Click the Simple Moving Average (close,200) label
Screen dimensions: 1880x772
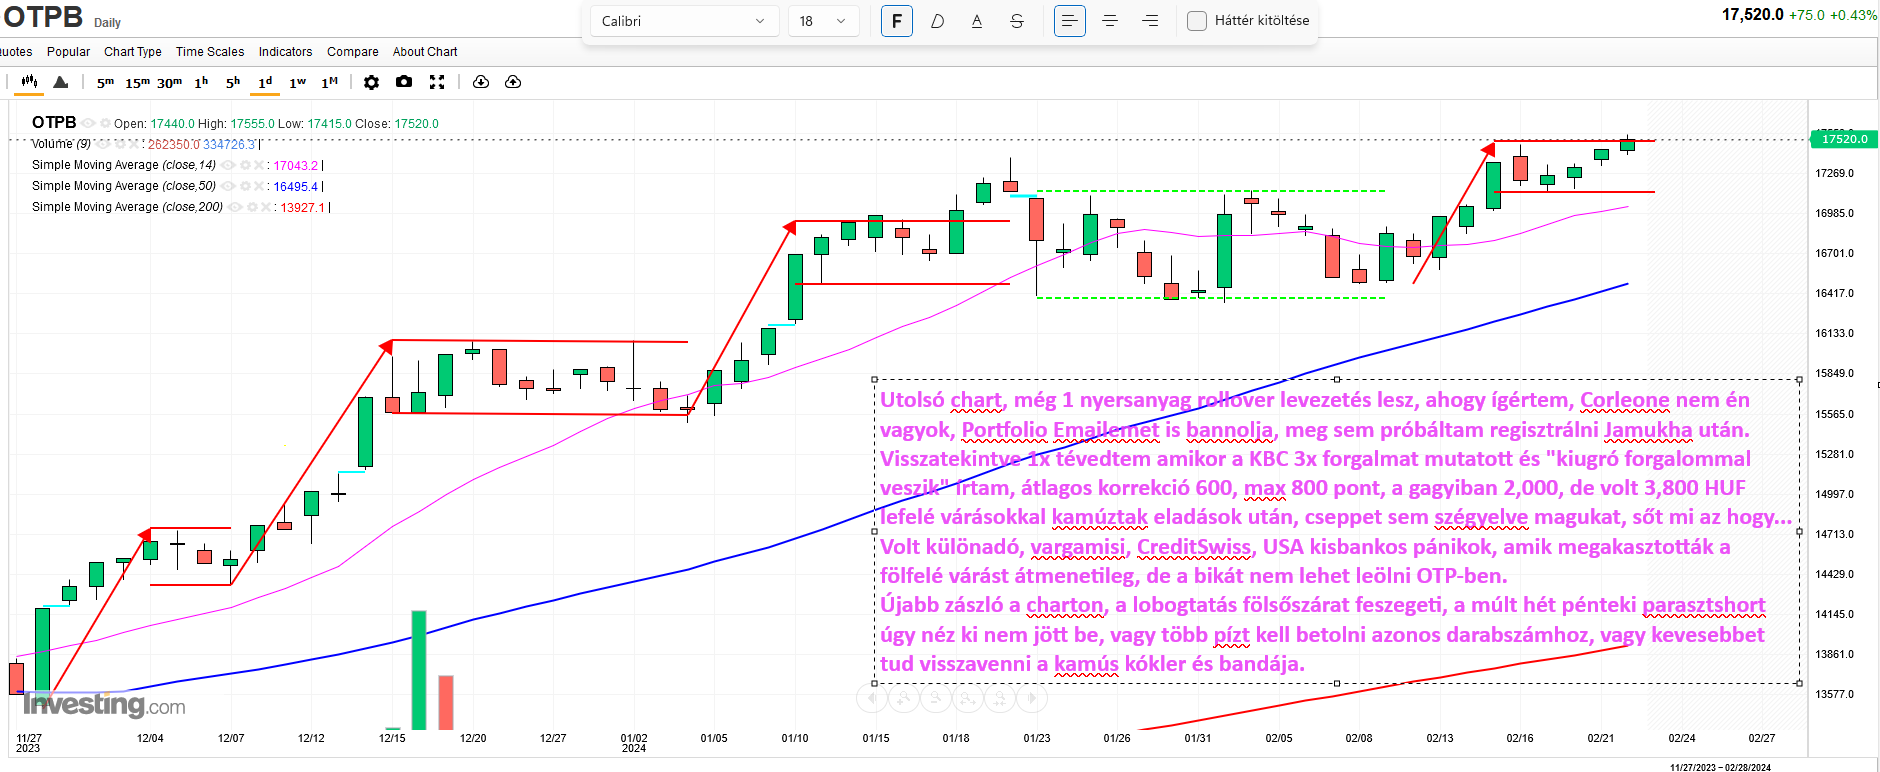click(127, 207)
